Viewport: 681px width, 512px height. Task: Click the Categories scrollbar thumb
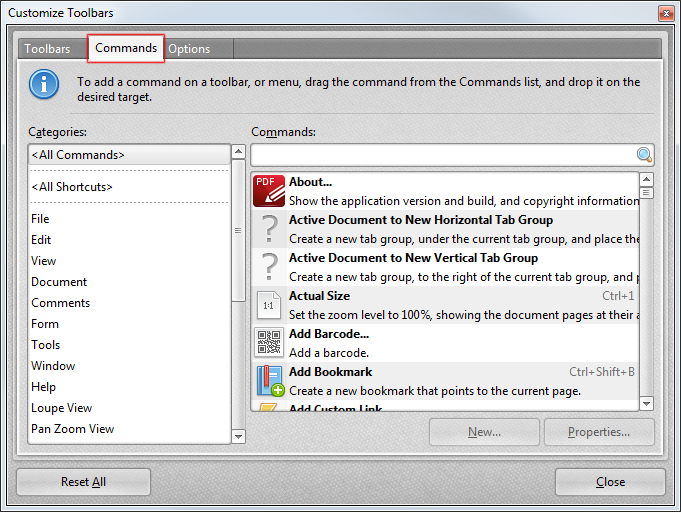pos(238,231)
